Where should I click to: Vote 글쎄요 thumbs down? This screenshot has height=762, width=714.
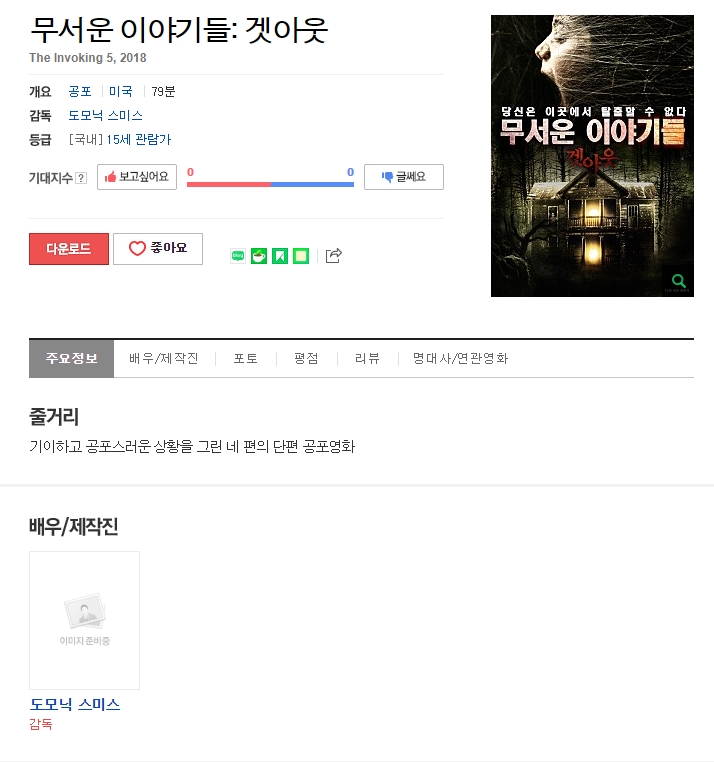[x=404, y=177]
